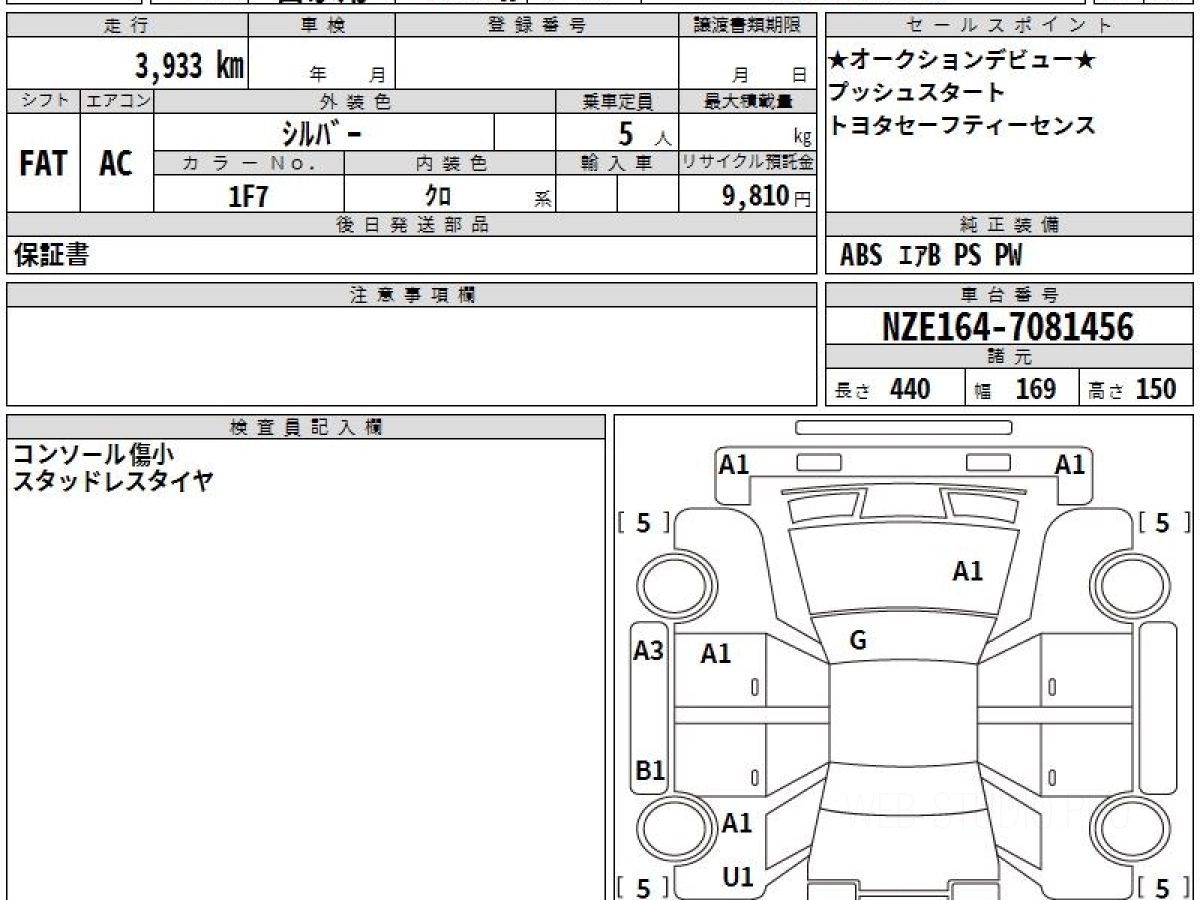This screenshot has width=1200, height=900.
Task: Select the recycle deposit 9,810円
Action: coord(767,196)
